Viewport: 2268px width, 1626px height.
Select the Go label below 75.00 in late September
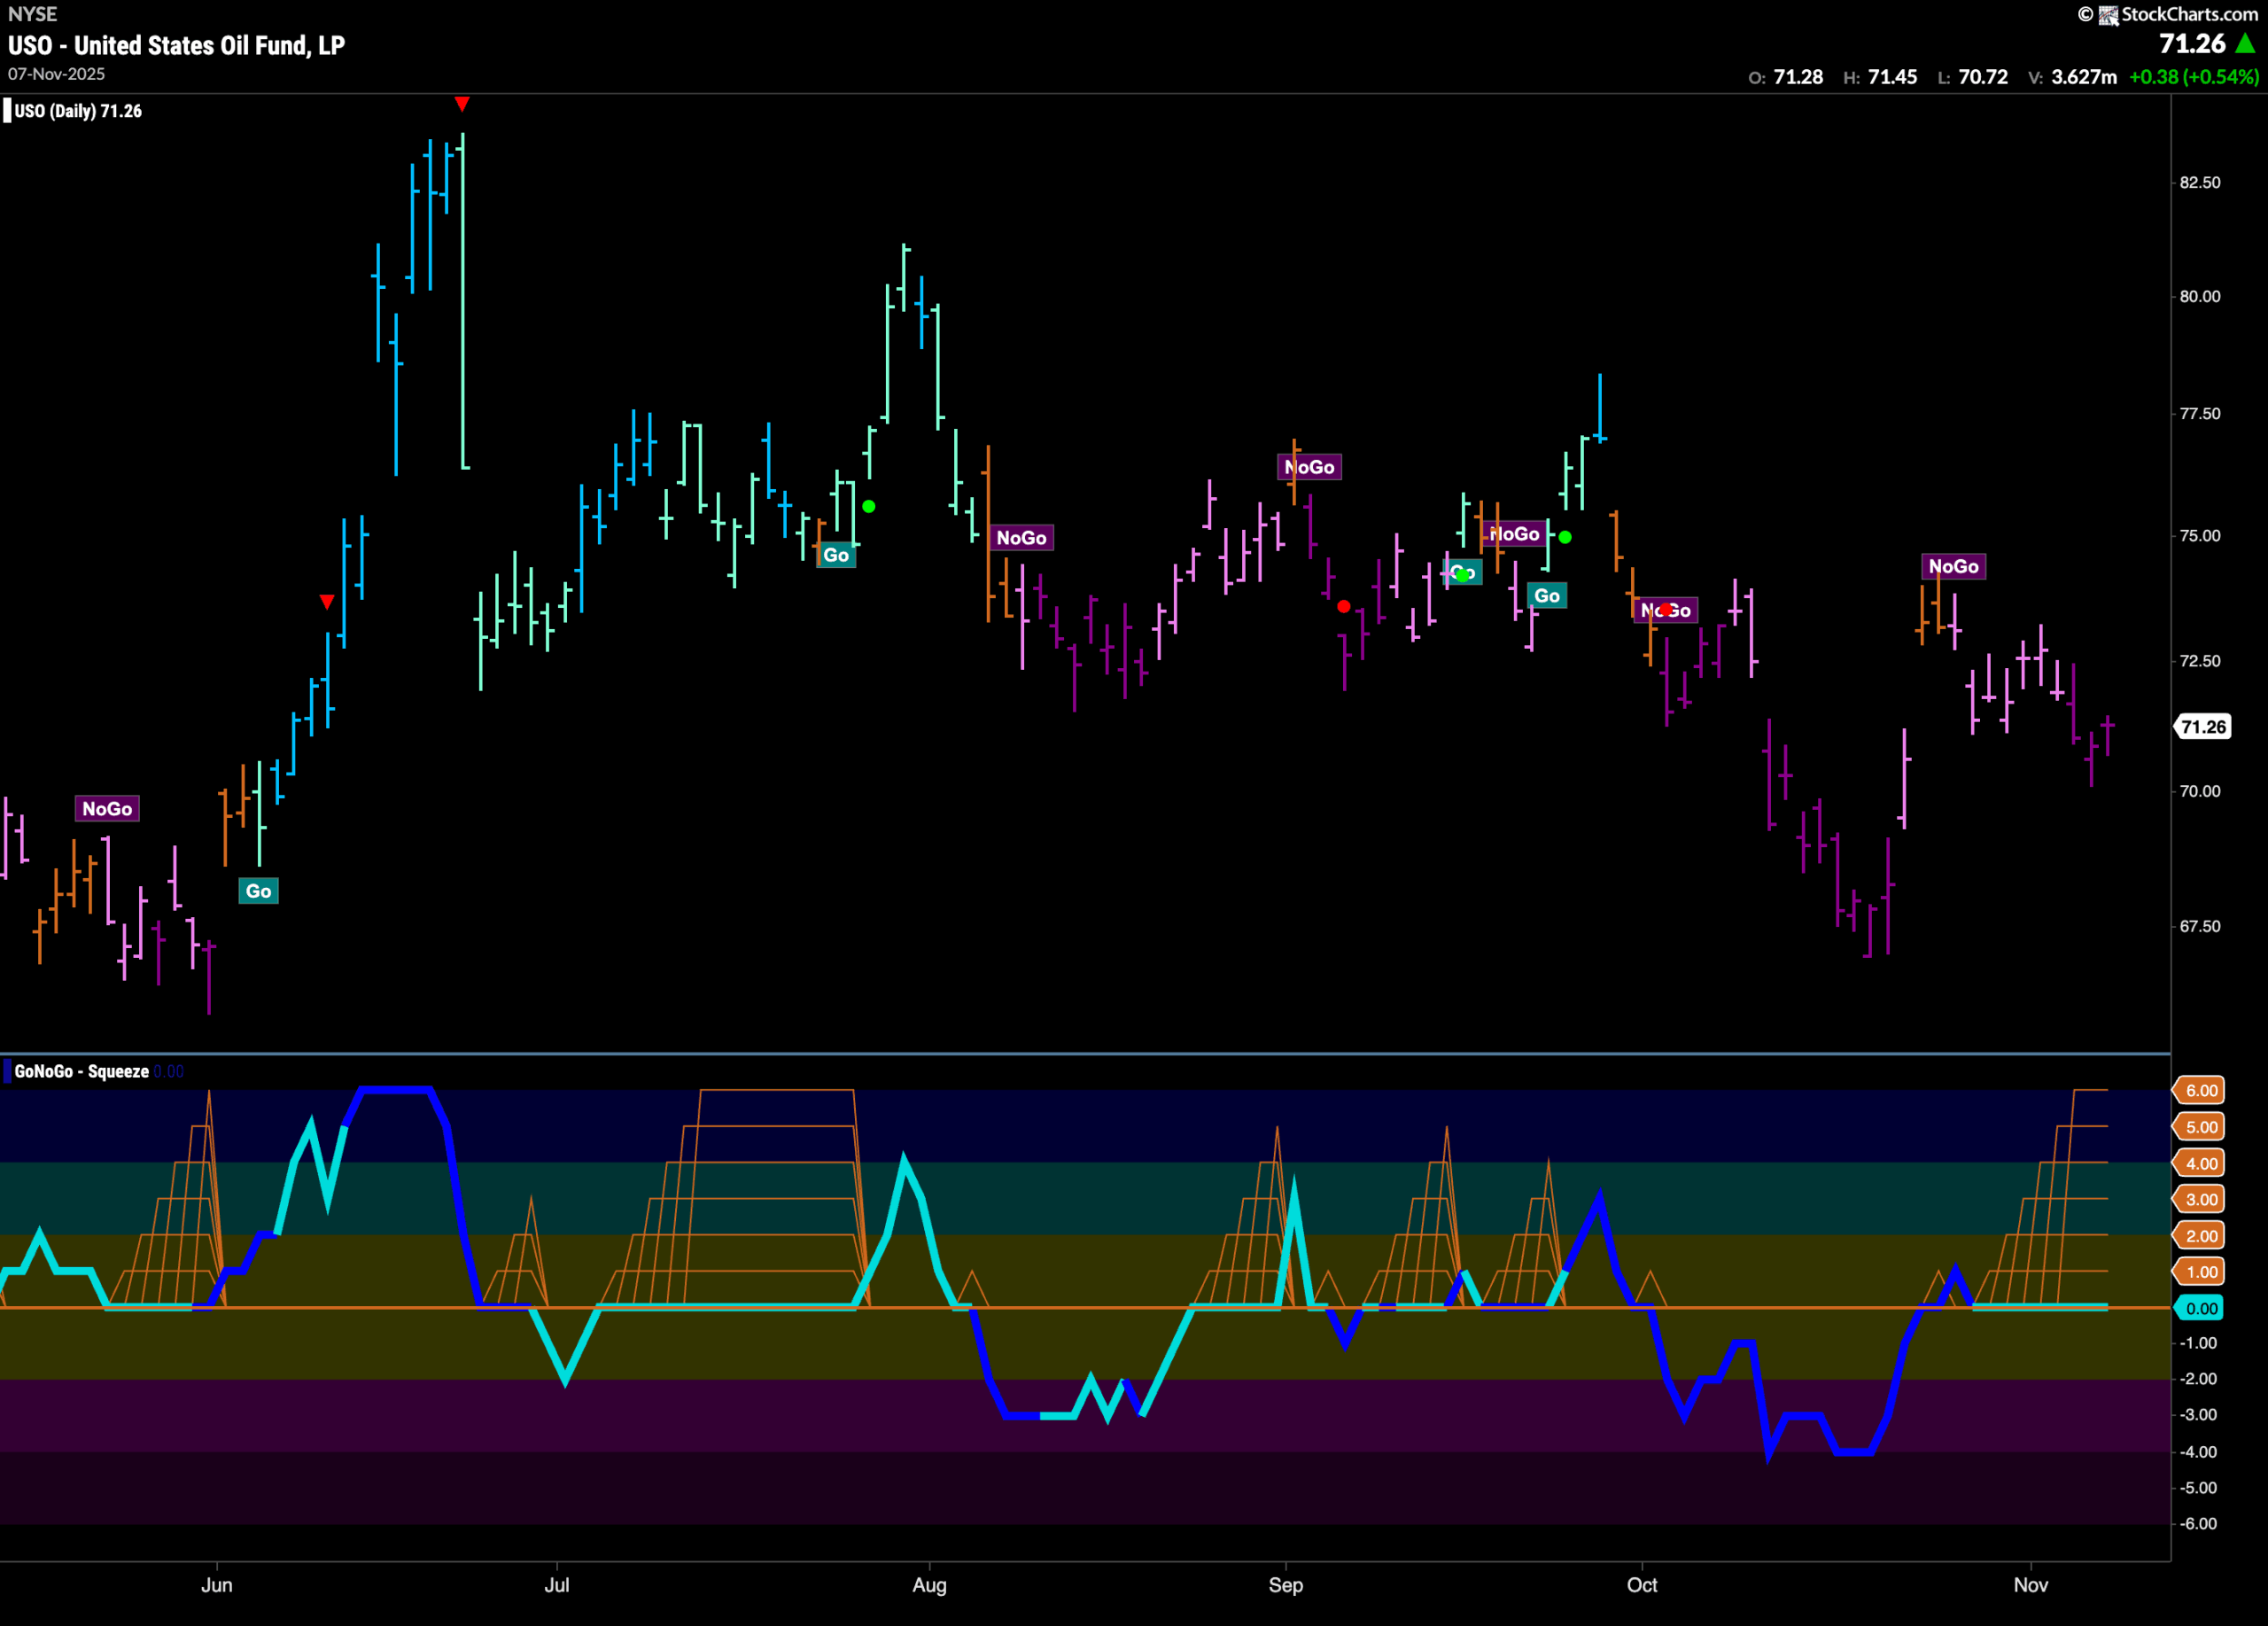click(x=1547, y=596)
